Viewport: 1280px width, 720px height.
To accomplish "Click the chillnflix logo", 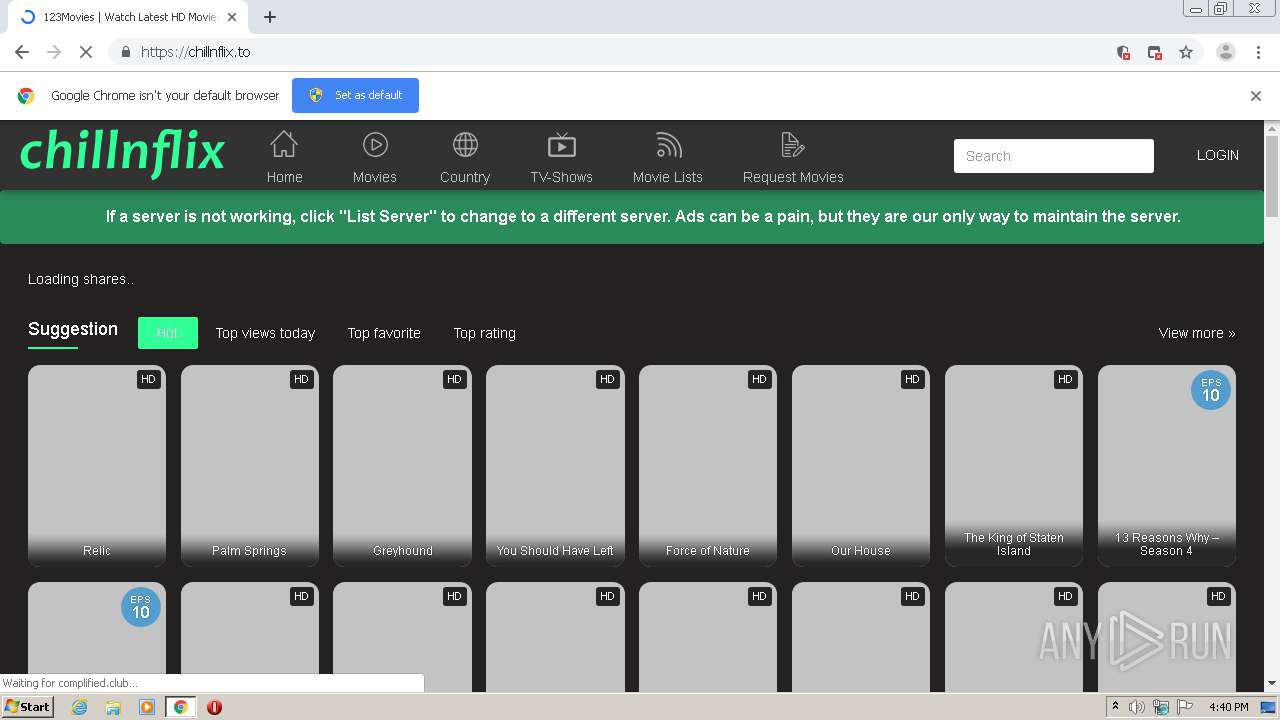I will (122, 152).
